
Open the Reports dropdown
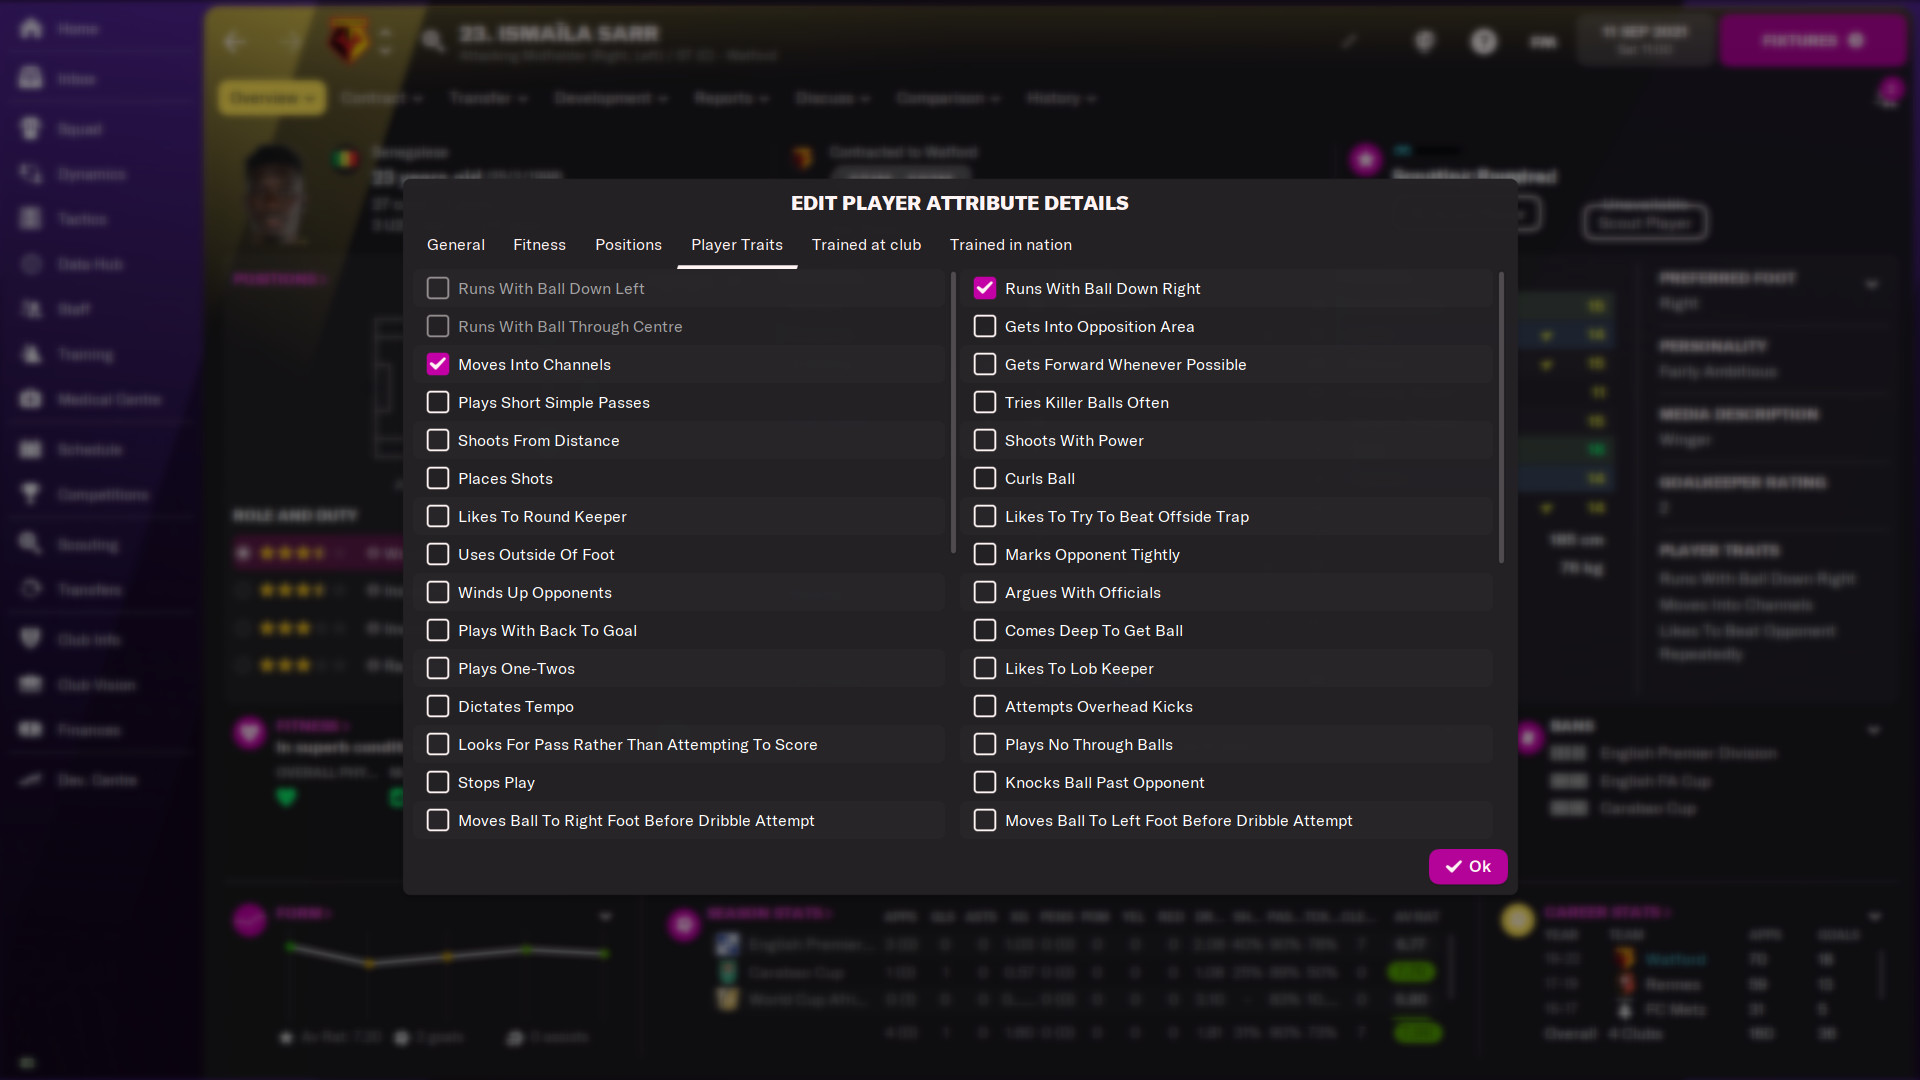731,98
